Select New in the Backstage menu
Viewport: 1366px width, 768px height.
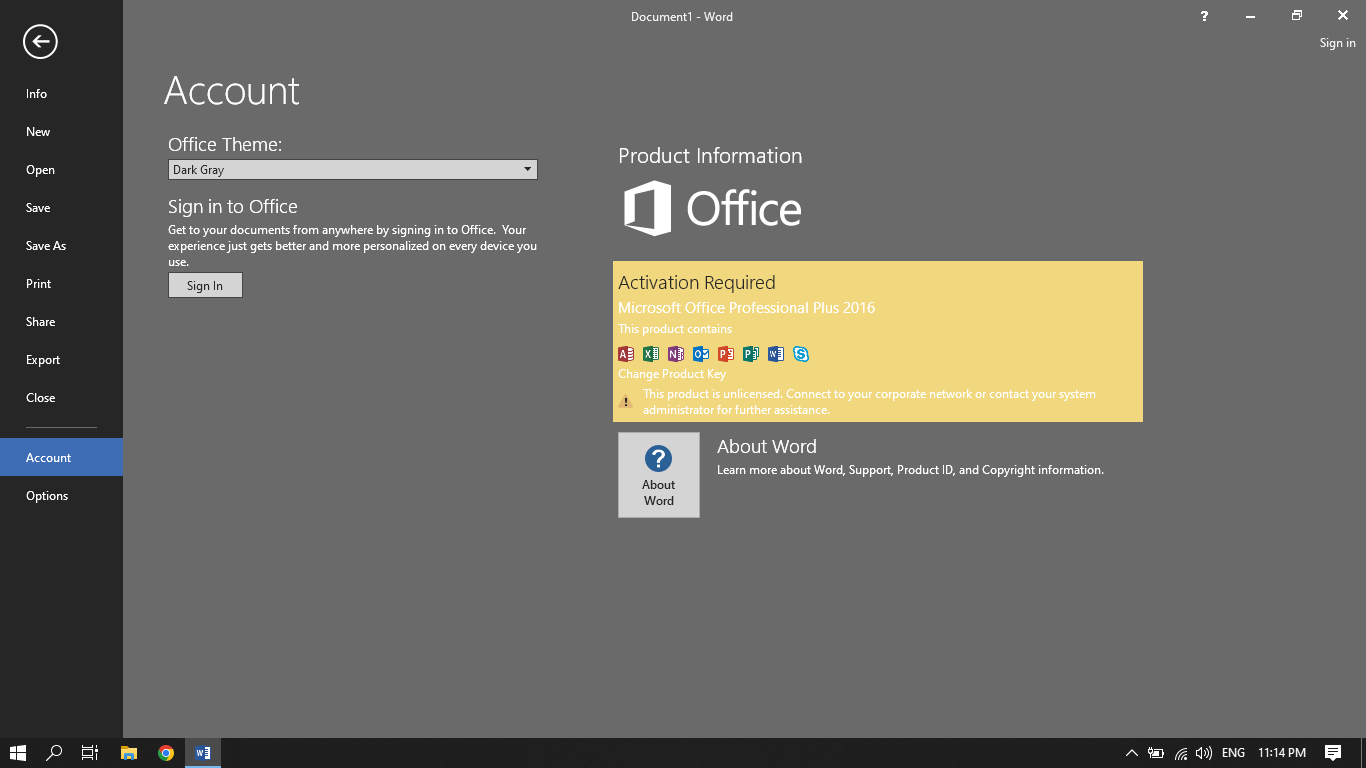[61, 132]
